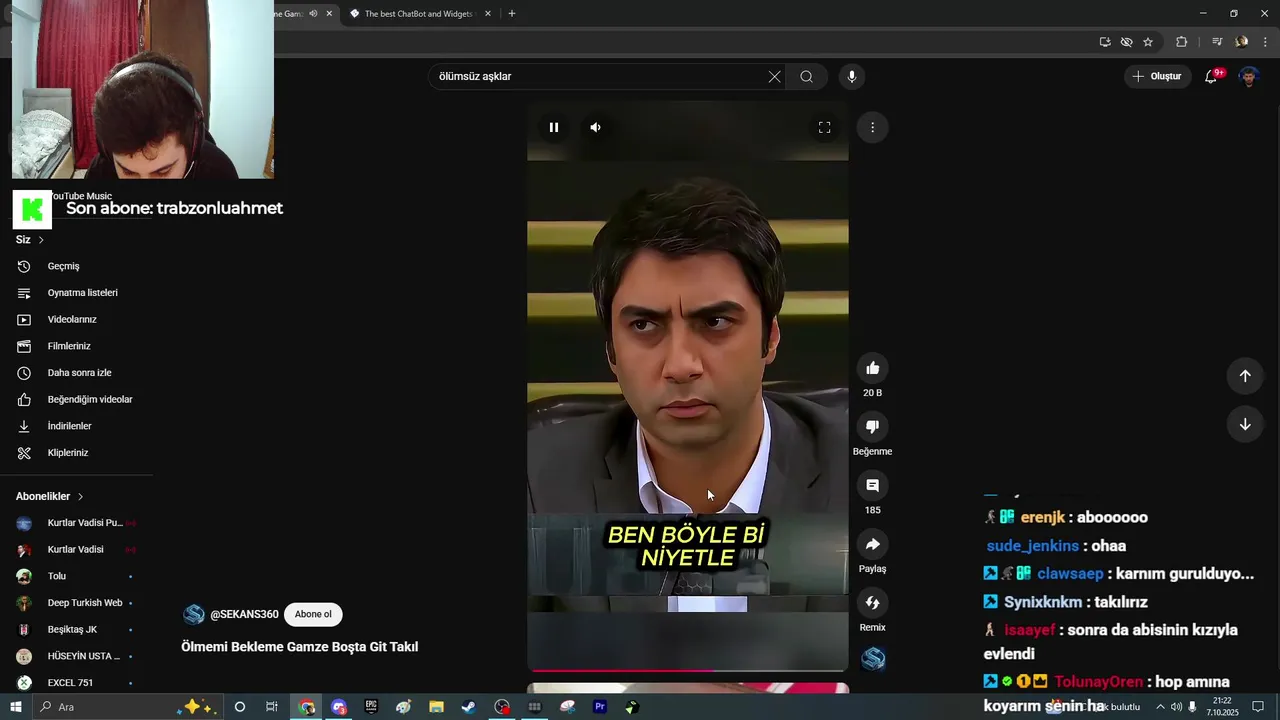Switch to The best ChatBot and Widgets tab

click(418, 14)
